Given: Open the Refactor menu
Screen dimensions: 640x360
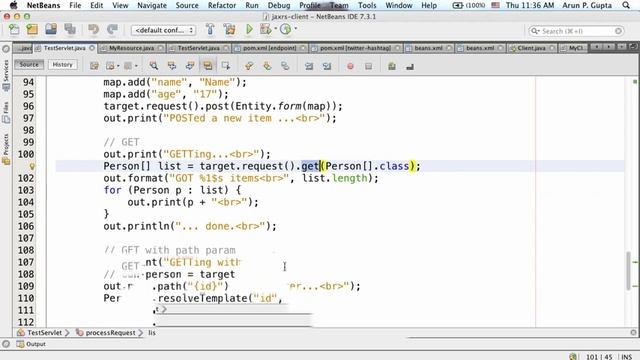Looking at the screenshot, I should (222, 5).
